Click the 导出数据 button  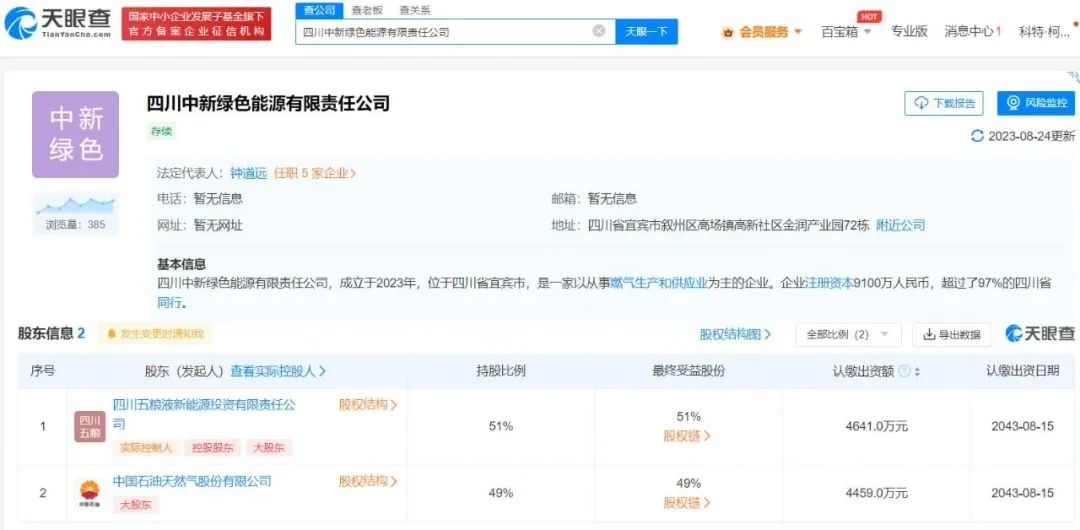[x=952, y=334]
